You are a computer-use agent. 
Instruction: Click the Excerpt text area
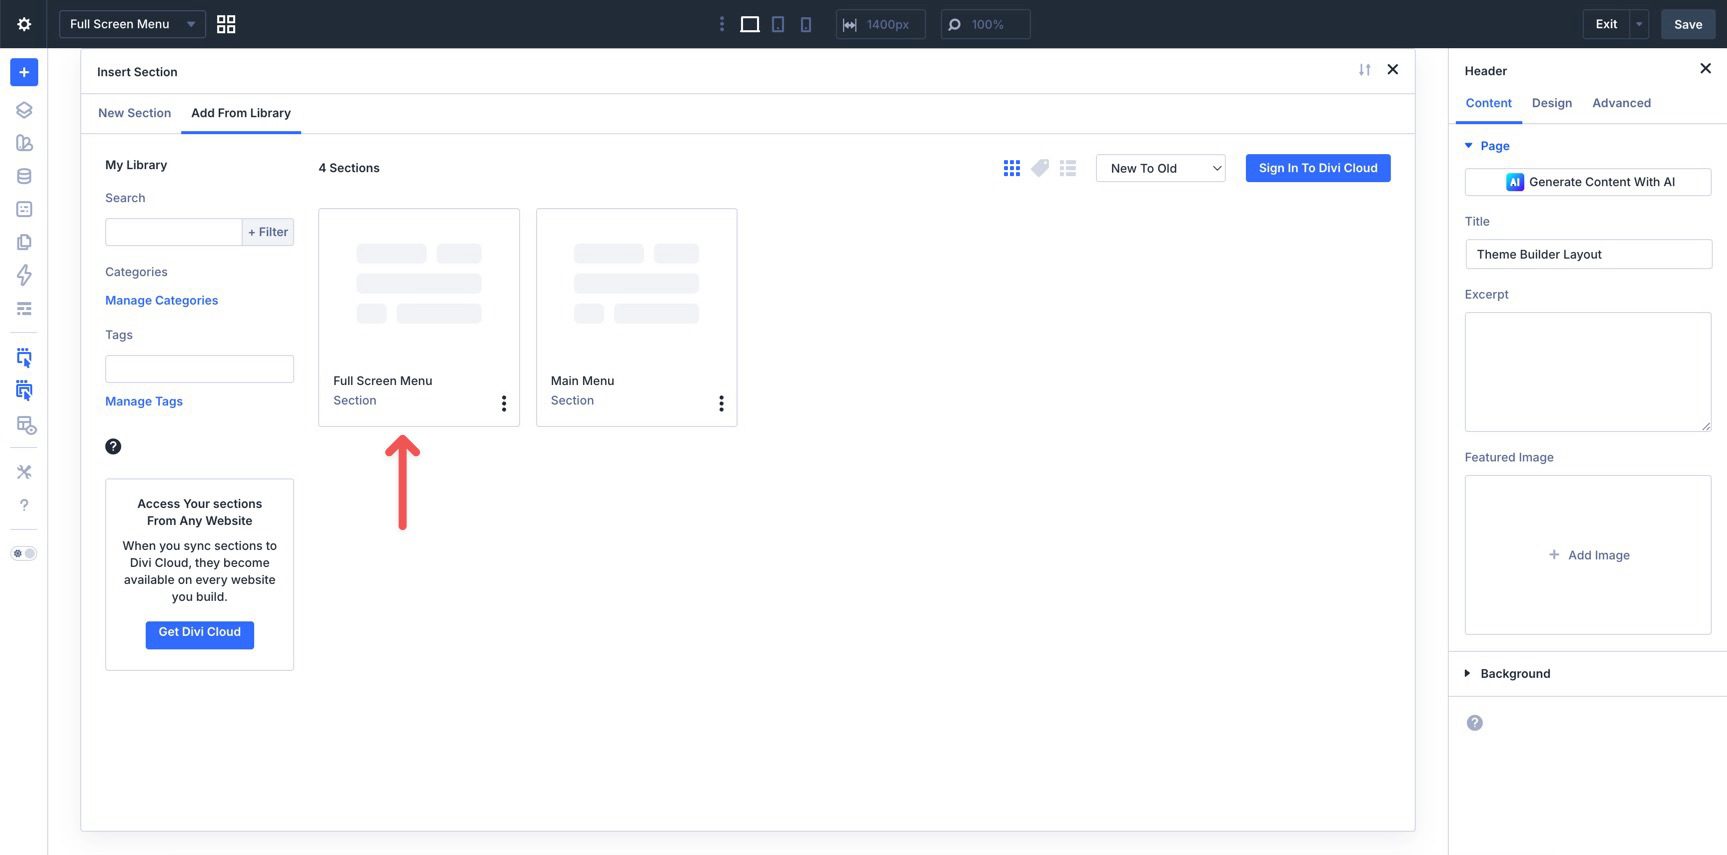(1588, 372)
